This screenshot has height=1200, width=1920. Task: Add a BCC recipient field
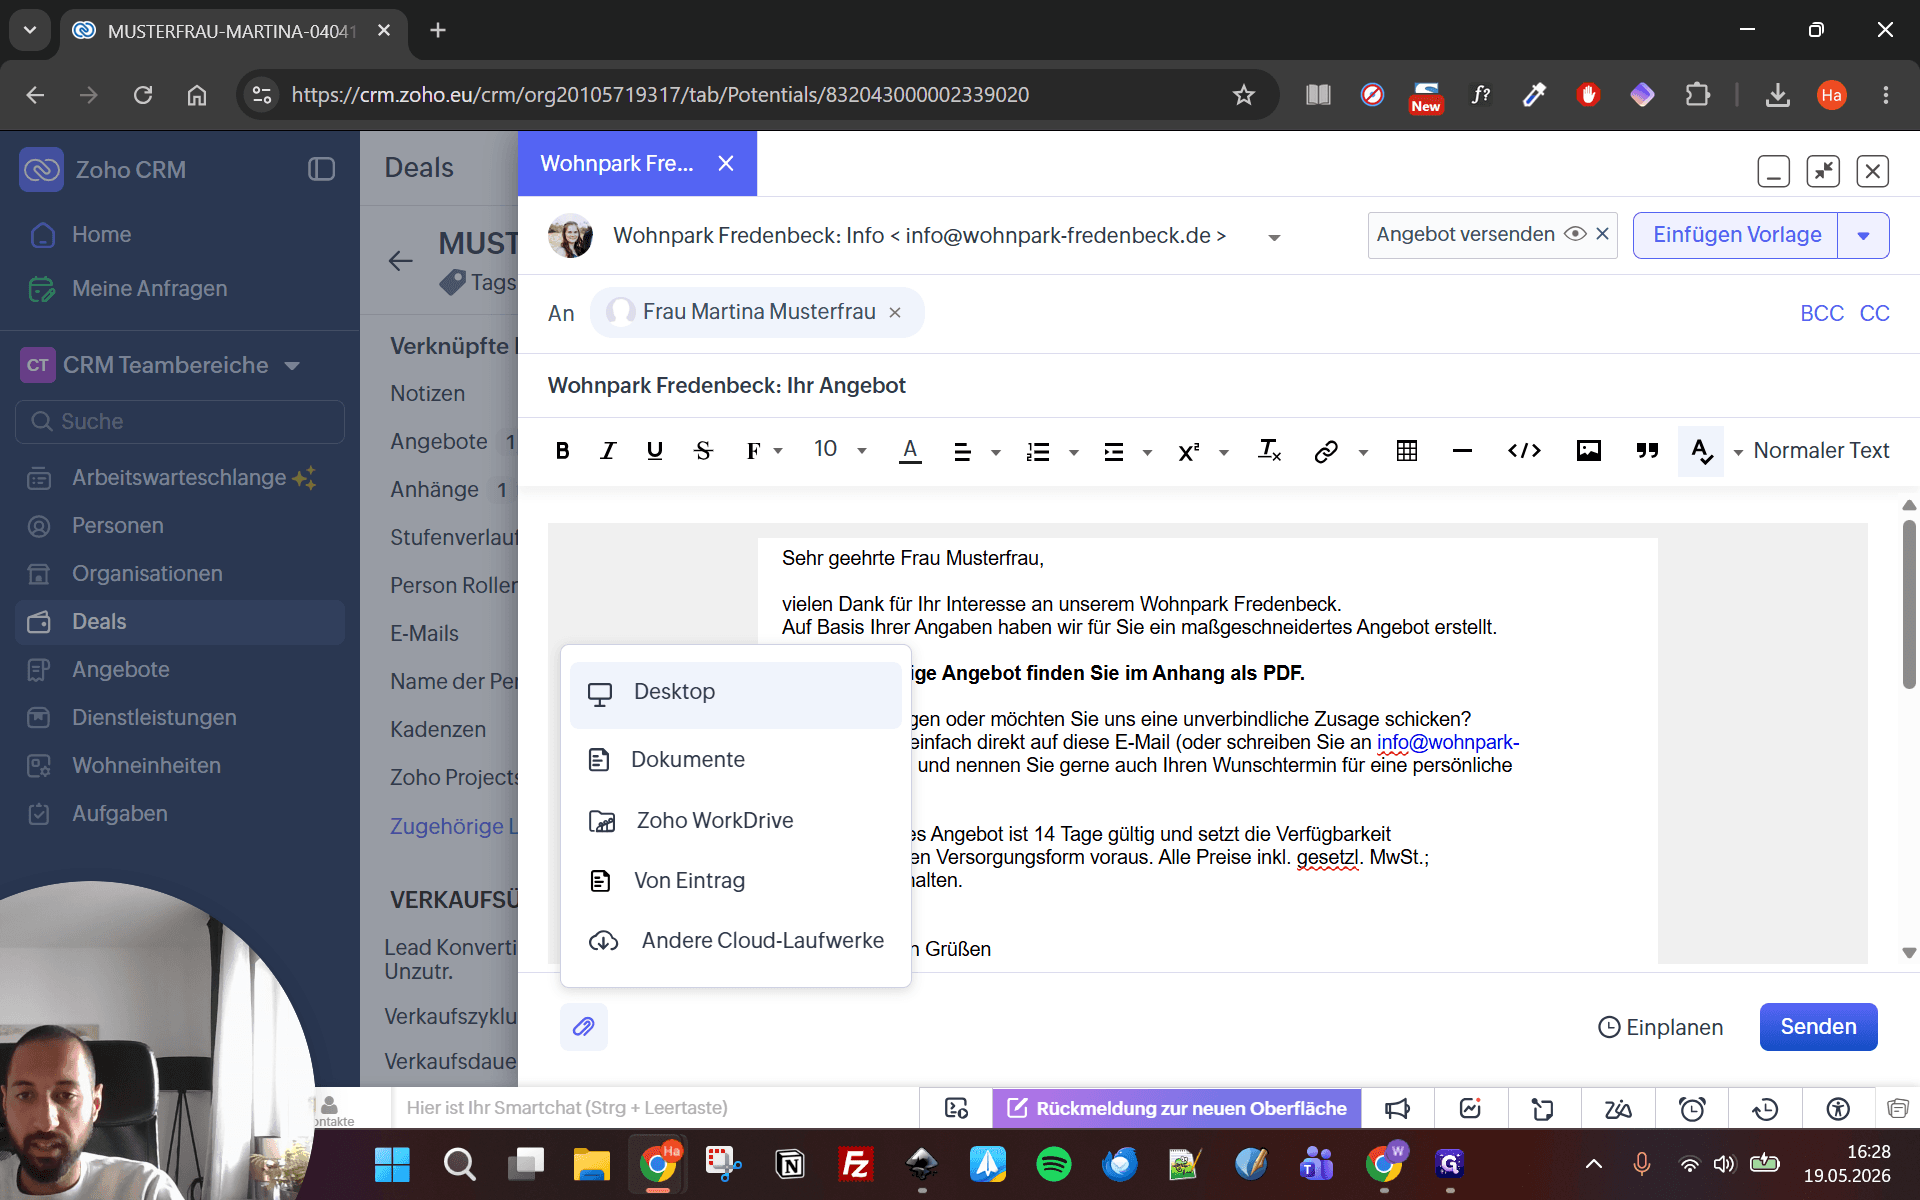[1821, 313]
